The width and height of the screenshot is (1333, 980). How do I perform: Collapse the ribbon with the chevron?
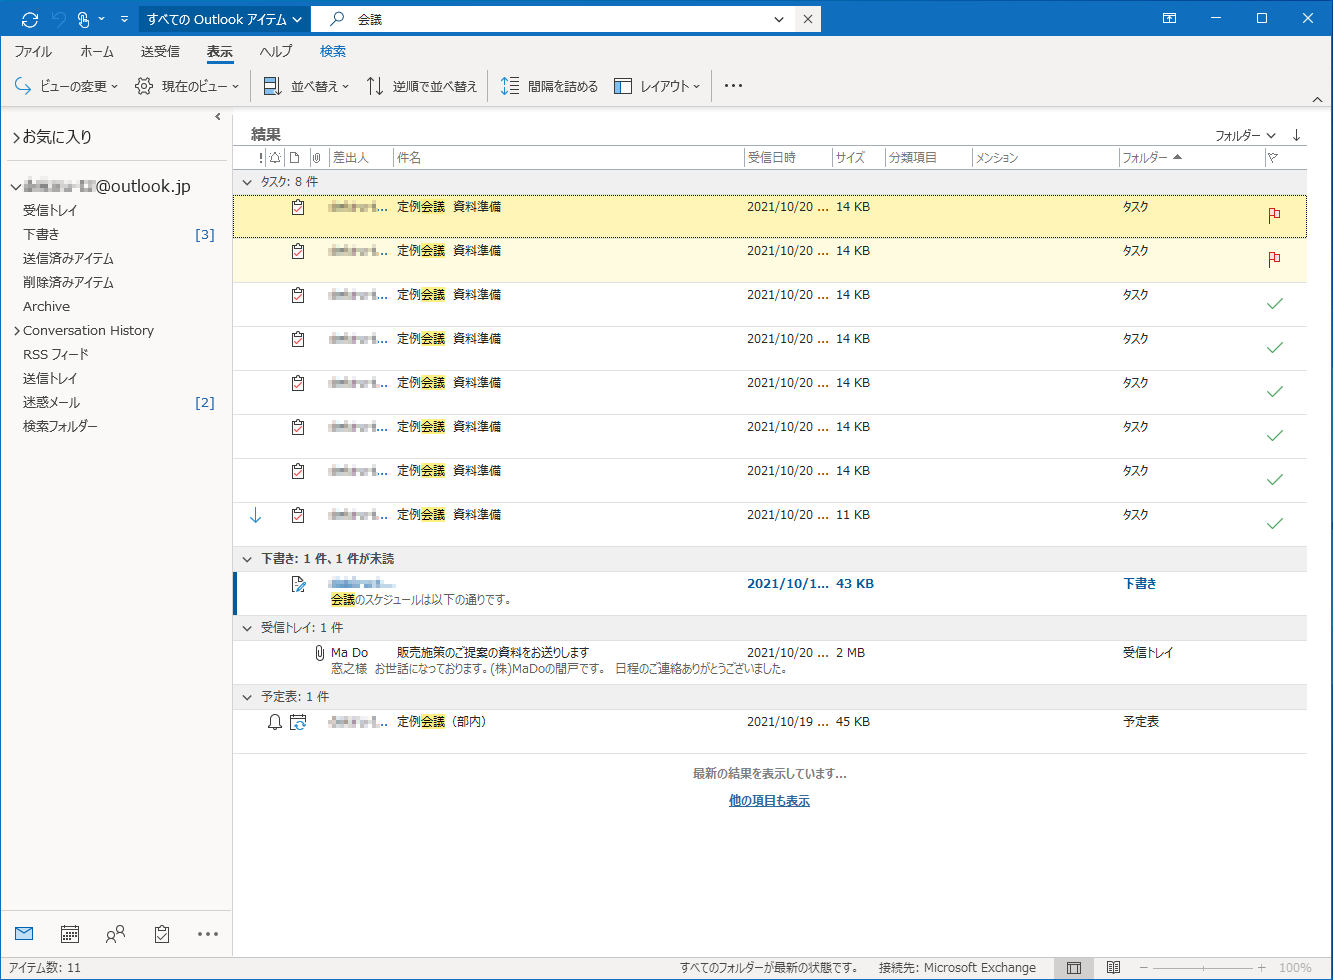point(1316,100)
